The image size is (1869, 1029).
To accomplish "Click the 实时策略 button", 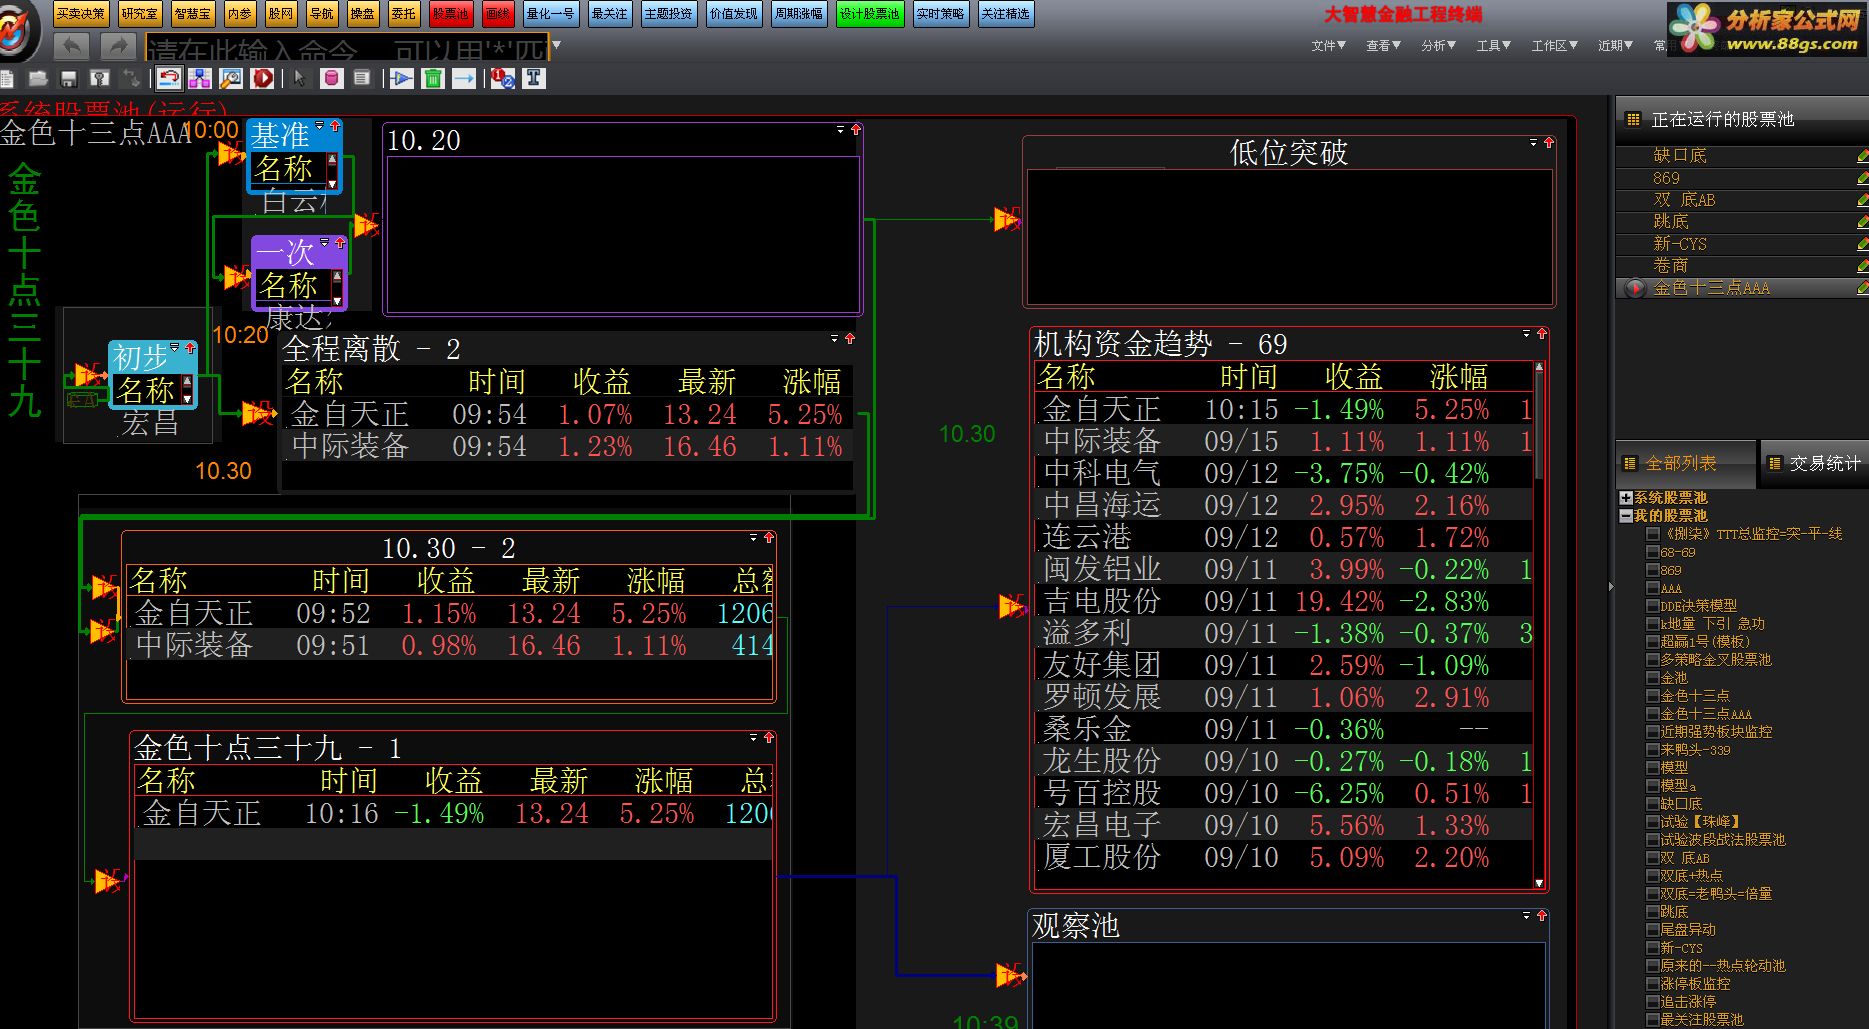I will click(941, 14).
